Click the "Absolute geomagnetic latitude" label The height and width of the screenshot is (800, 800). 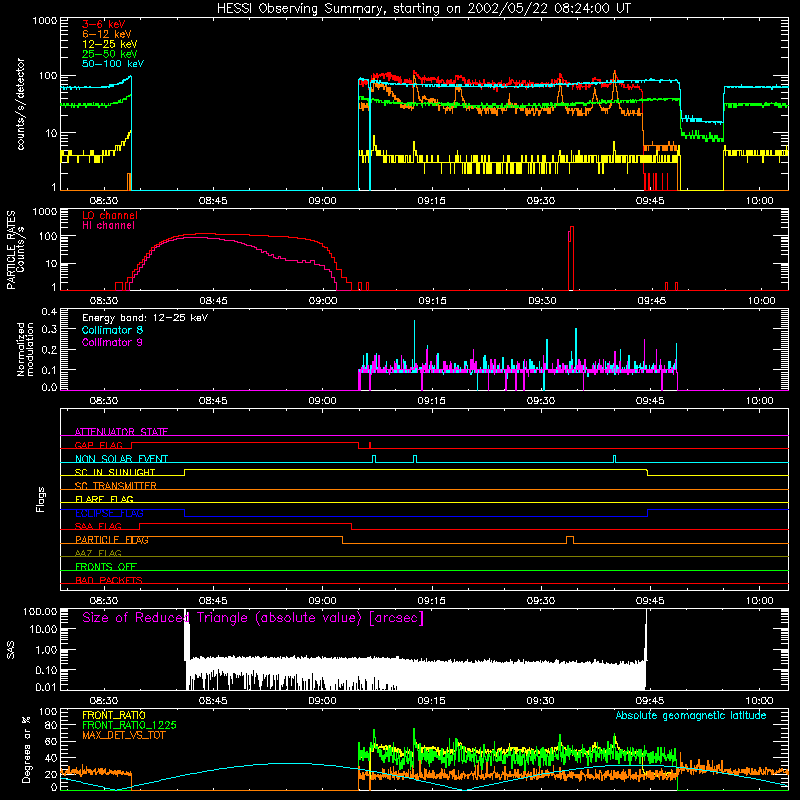[x=691, y=716]
